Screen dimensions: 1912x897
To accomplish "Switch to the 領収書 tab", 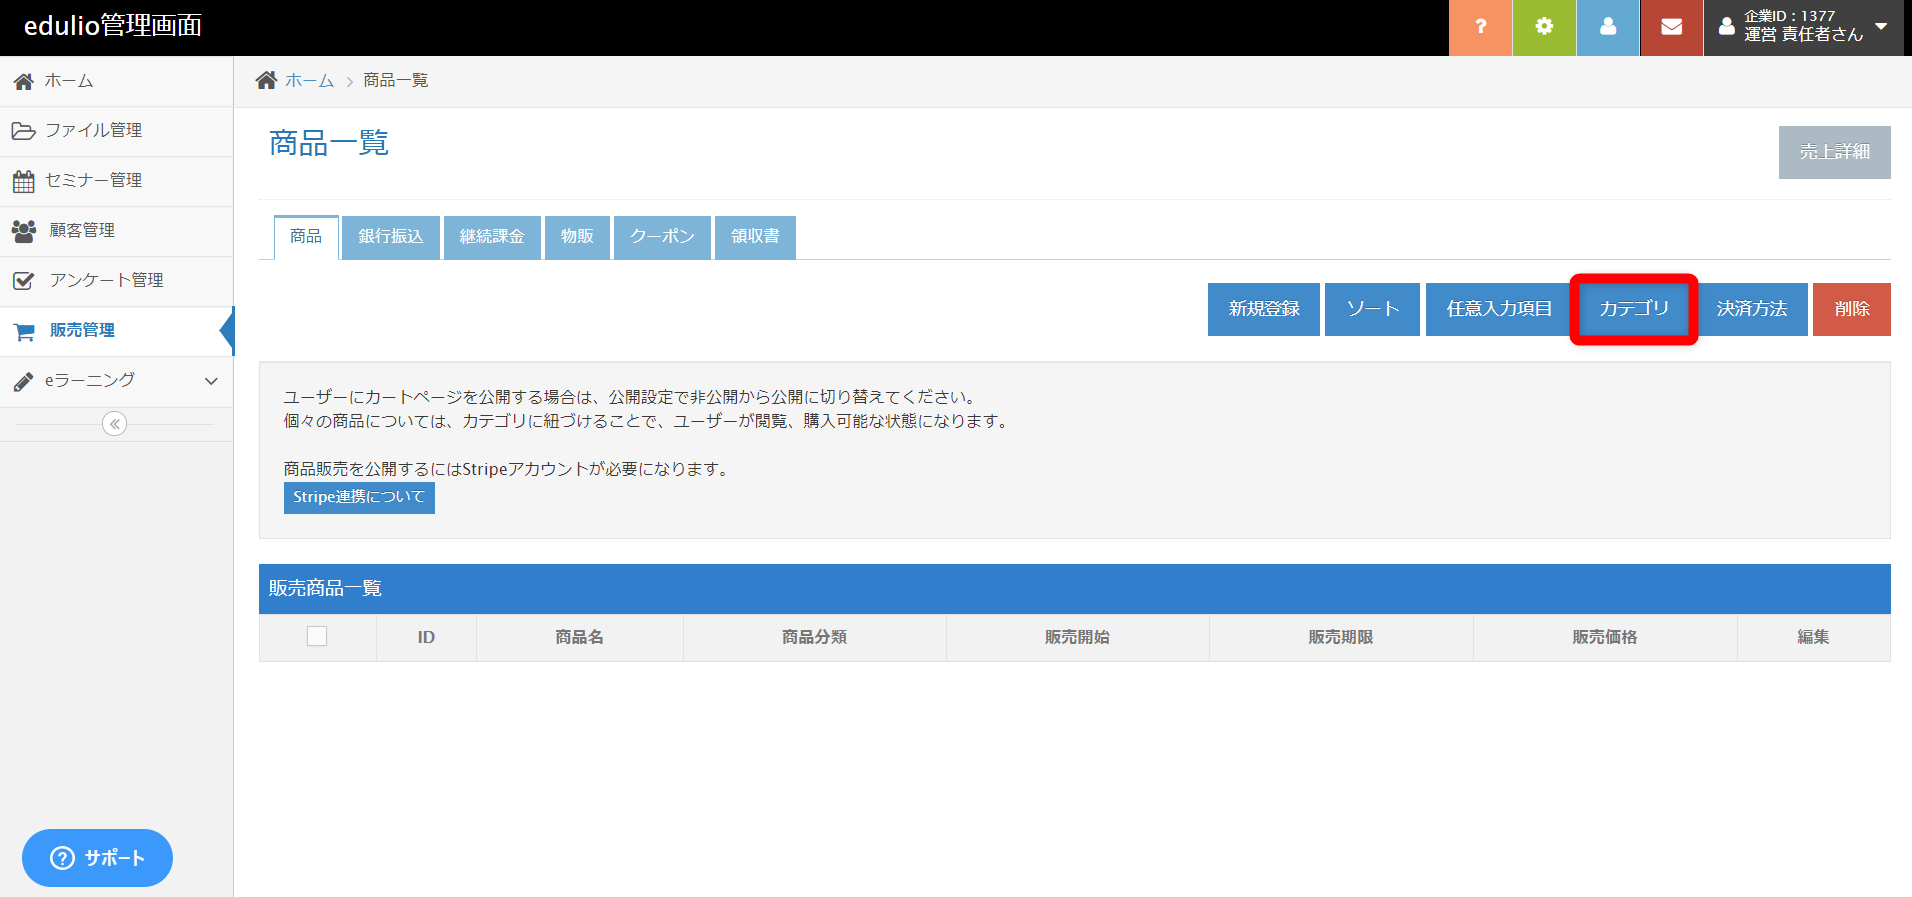I will (755, 237).
